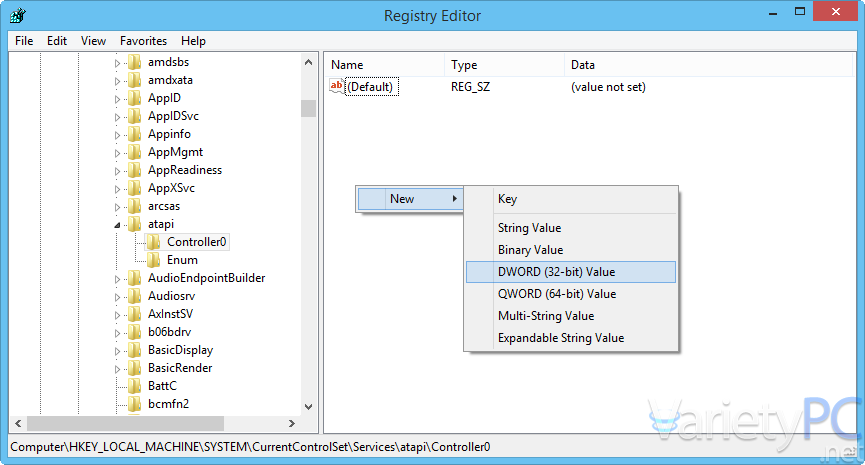Click the atapi folder icon
865x465 pixels.
point(135,224)
